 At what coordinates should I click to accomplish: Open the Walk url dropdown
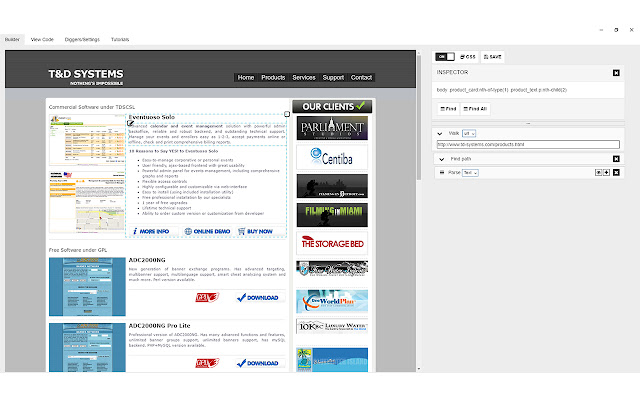469,133
